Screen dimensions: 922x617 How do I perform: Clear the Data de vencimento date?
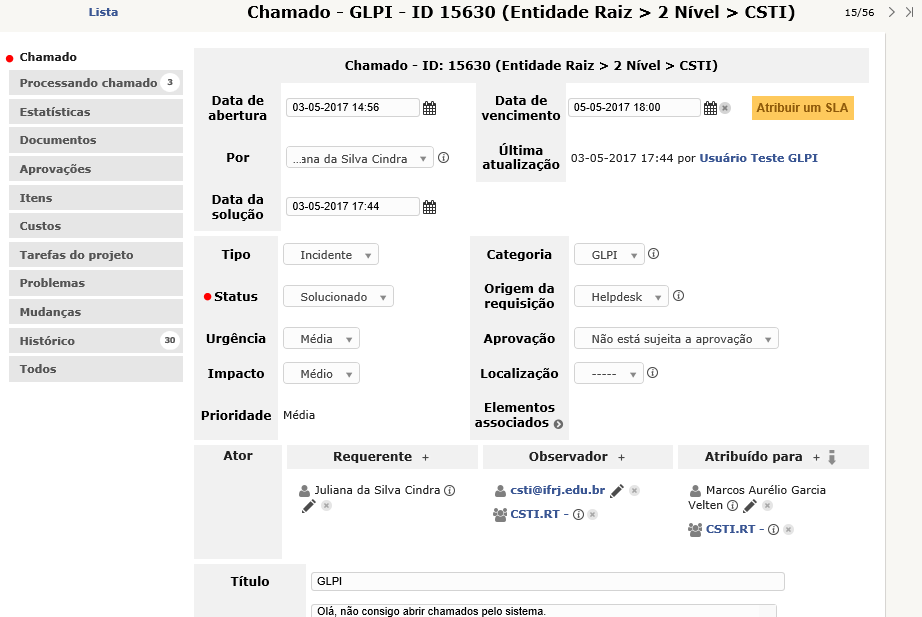click(x=725, y=108)
